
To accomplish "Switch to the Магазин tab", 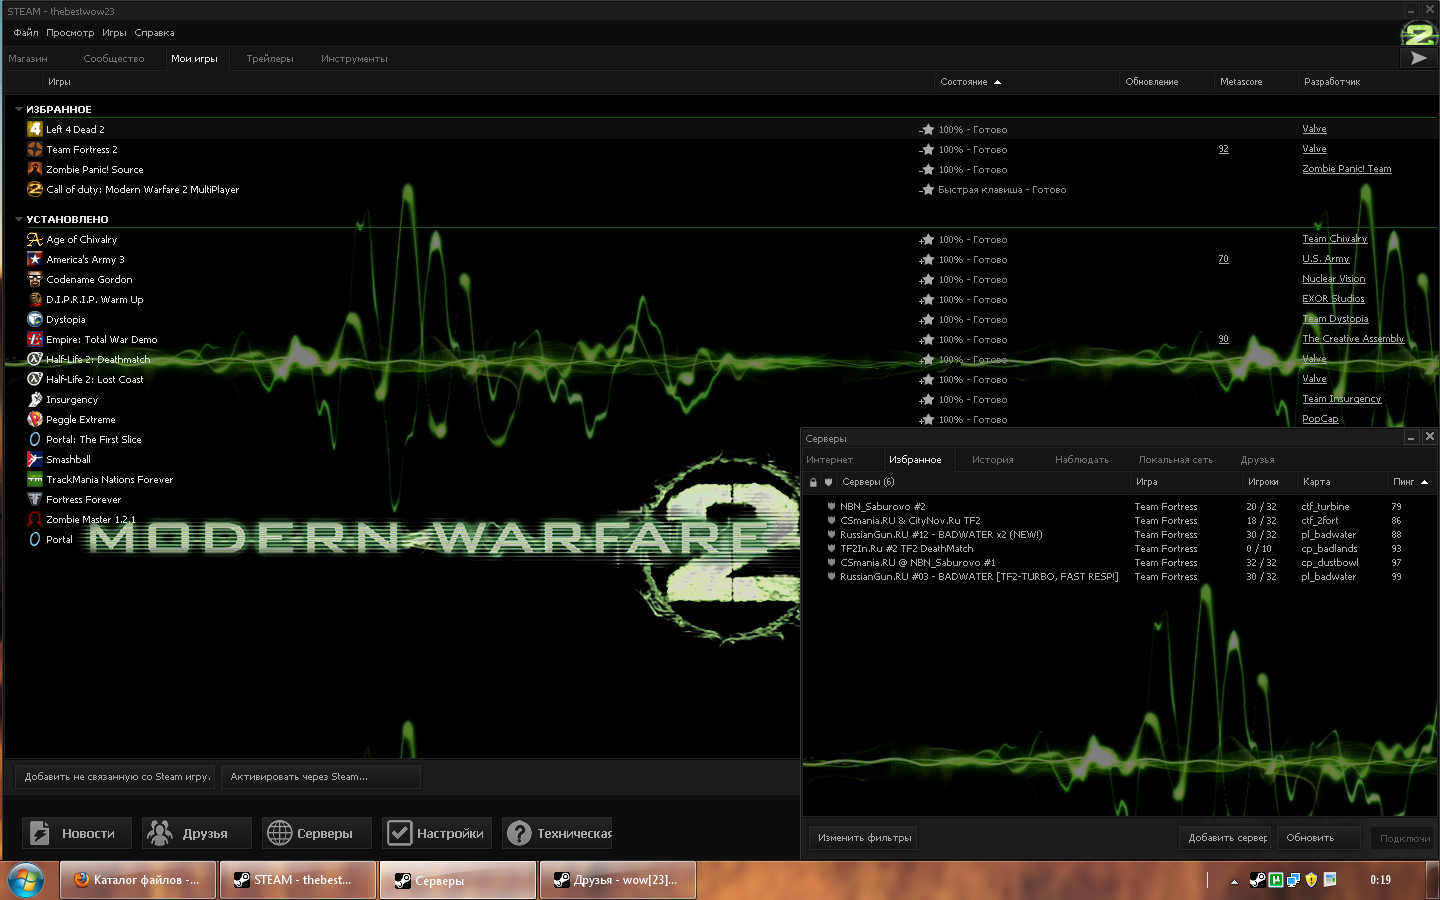I will 28,59.
